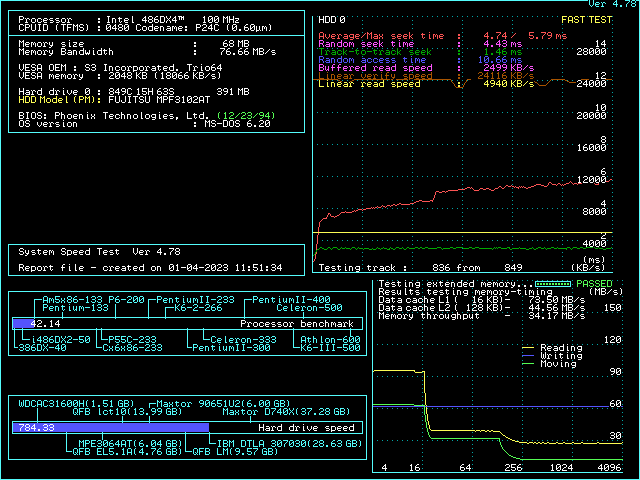Click the Memory throughput 34.17 MB/s line
640x480 pixels.
(x=482, y=316)
